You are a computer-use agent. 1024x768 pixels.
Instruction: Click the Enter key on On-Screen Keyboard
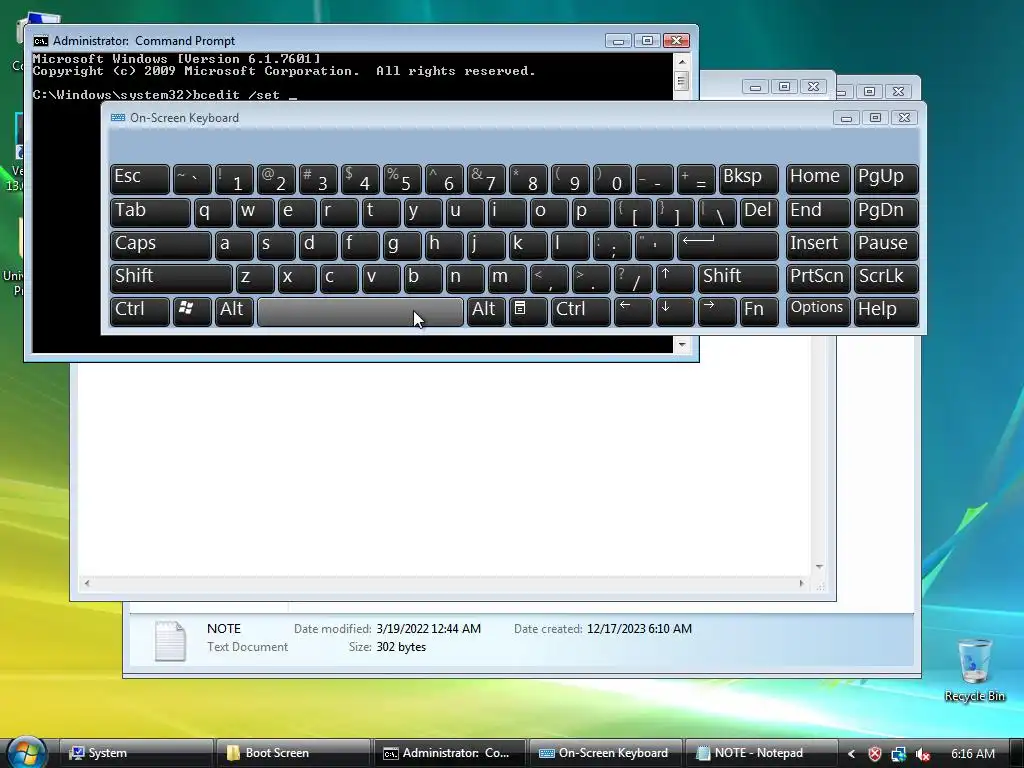pos(728,246)
